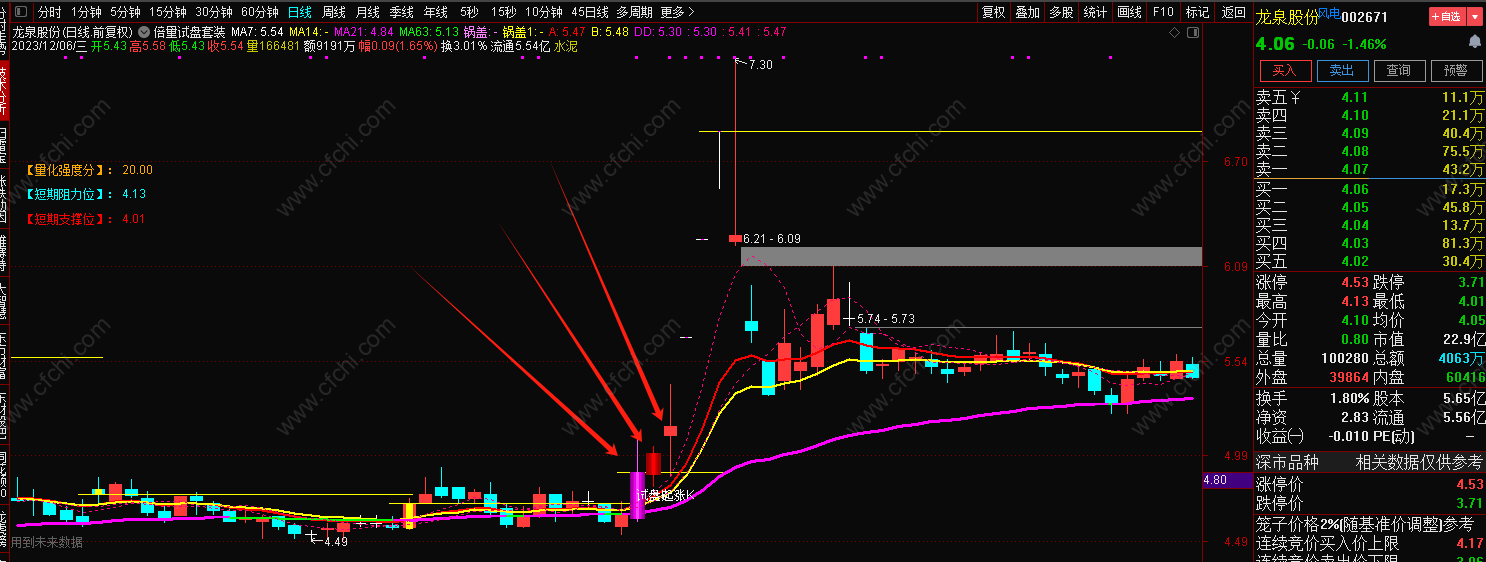Screen dimensions: 1486x562
Task: Click the 风电 sector tag
Action: 1328,13
